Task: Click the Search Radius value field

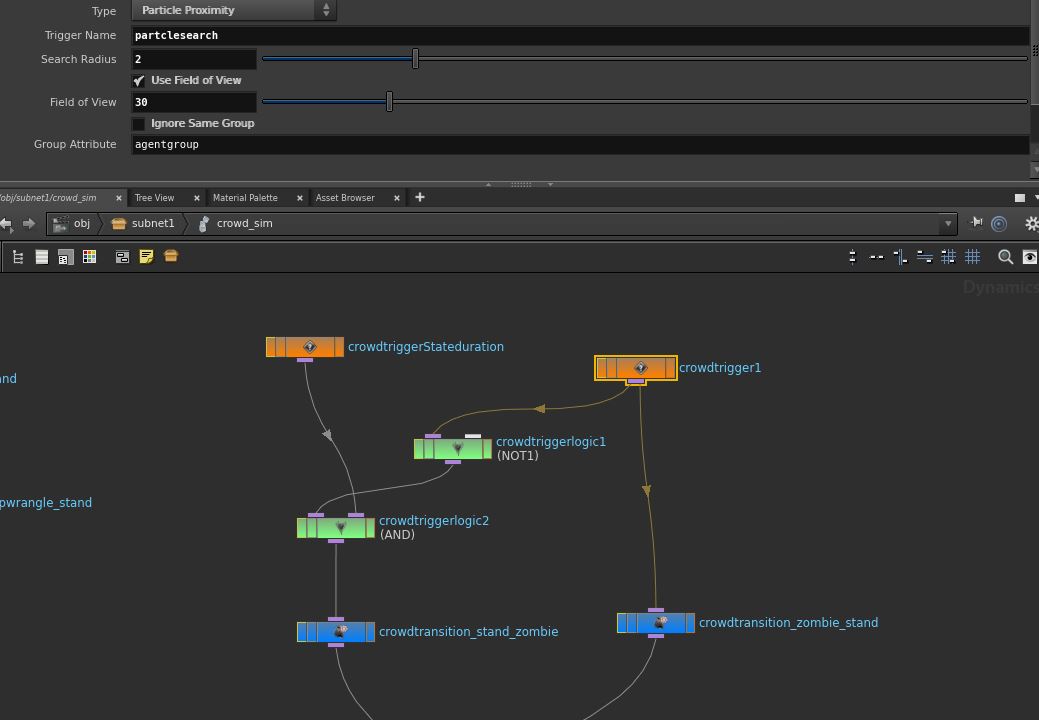Action: pos(194,59)
